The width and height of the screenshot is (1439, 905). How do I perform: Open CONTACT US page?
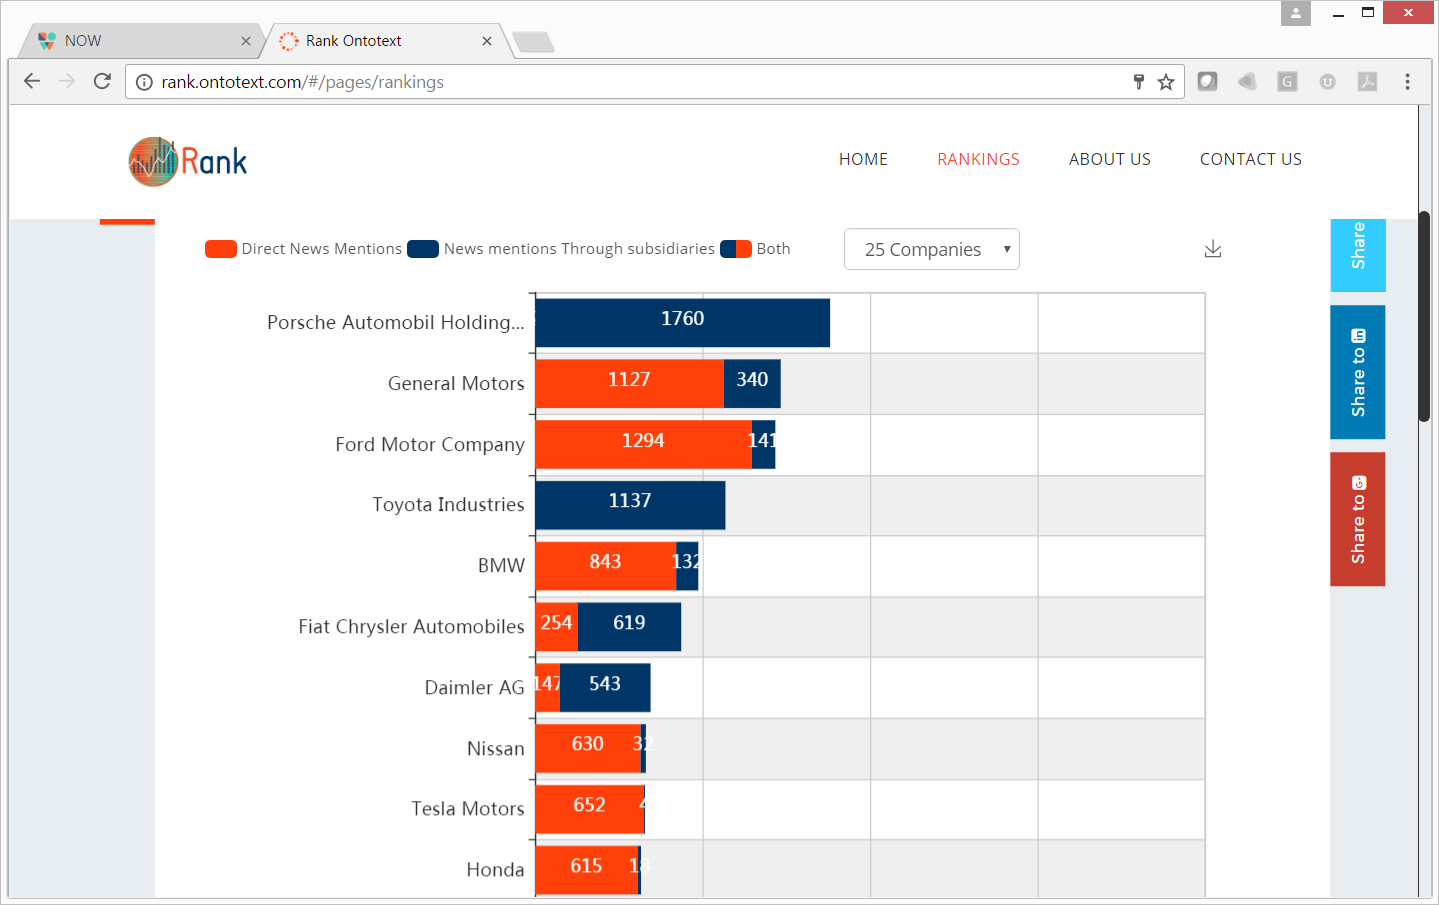pos(1250,159)
